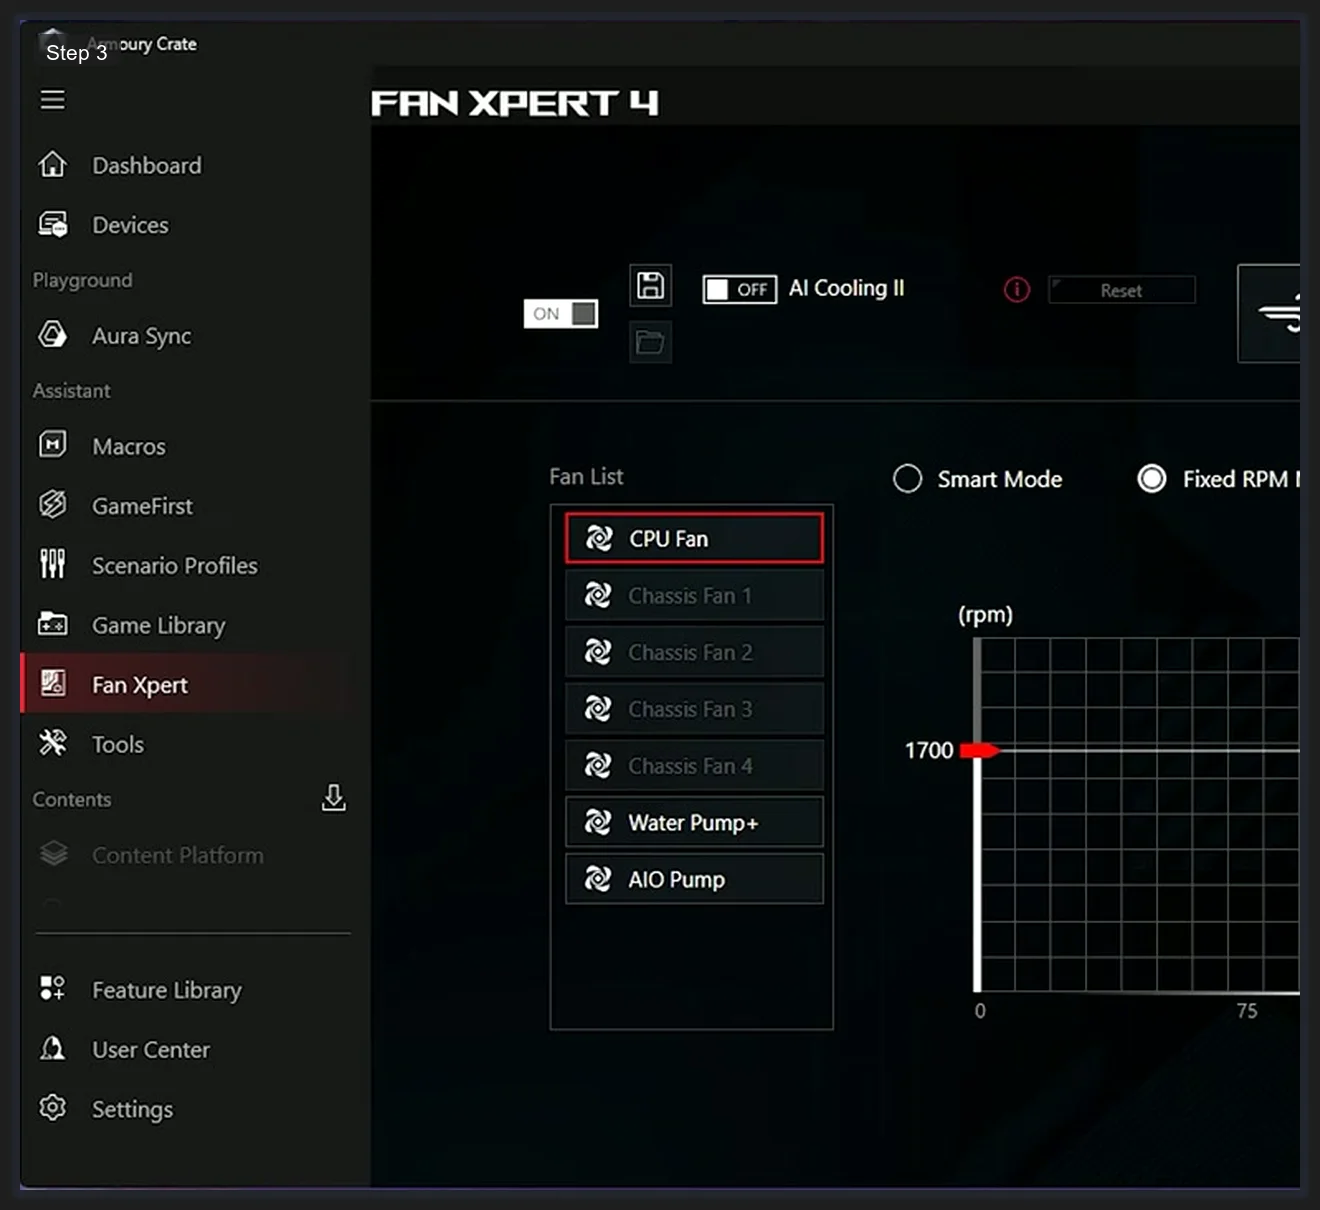Select Water Pump+ in the Fan List
Image resolution: width=1320 pixels, height=1210 pixels.
click(692, 822)
